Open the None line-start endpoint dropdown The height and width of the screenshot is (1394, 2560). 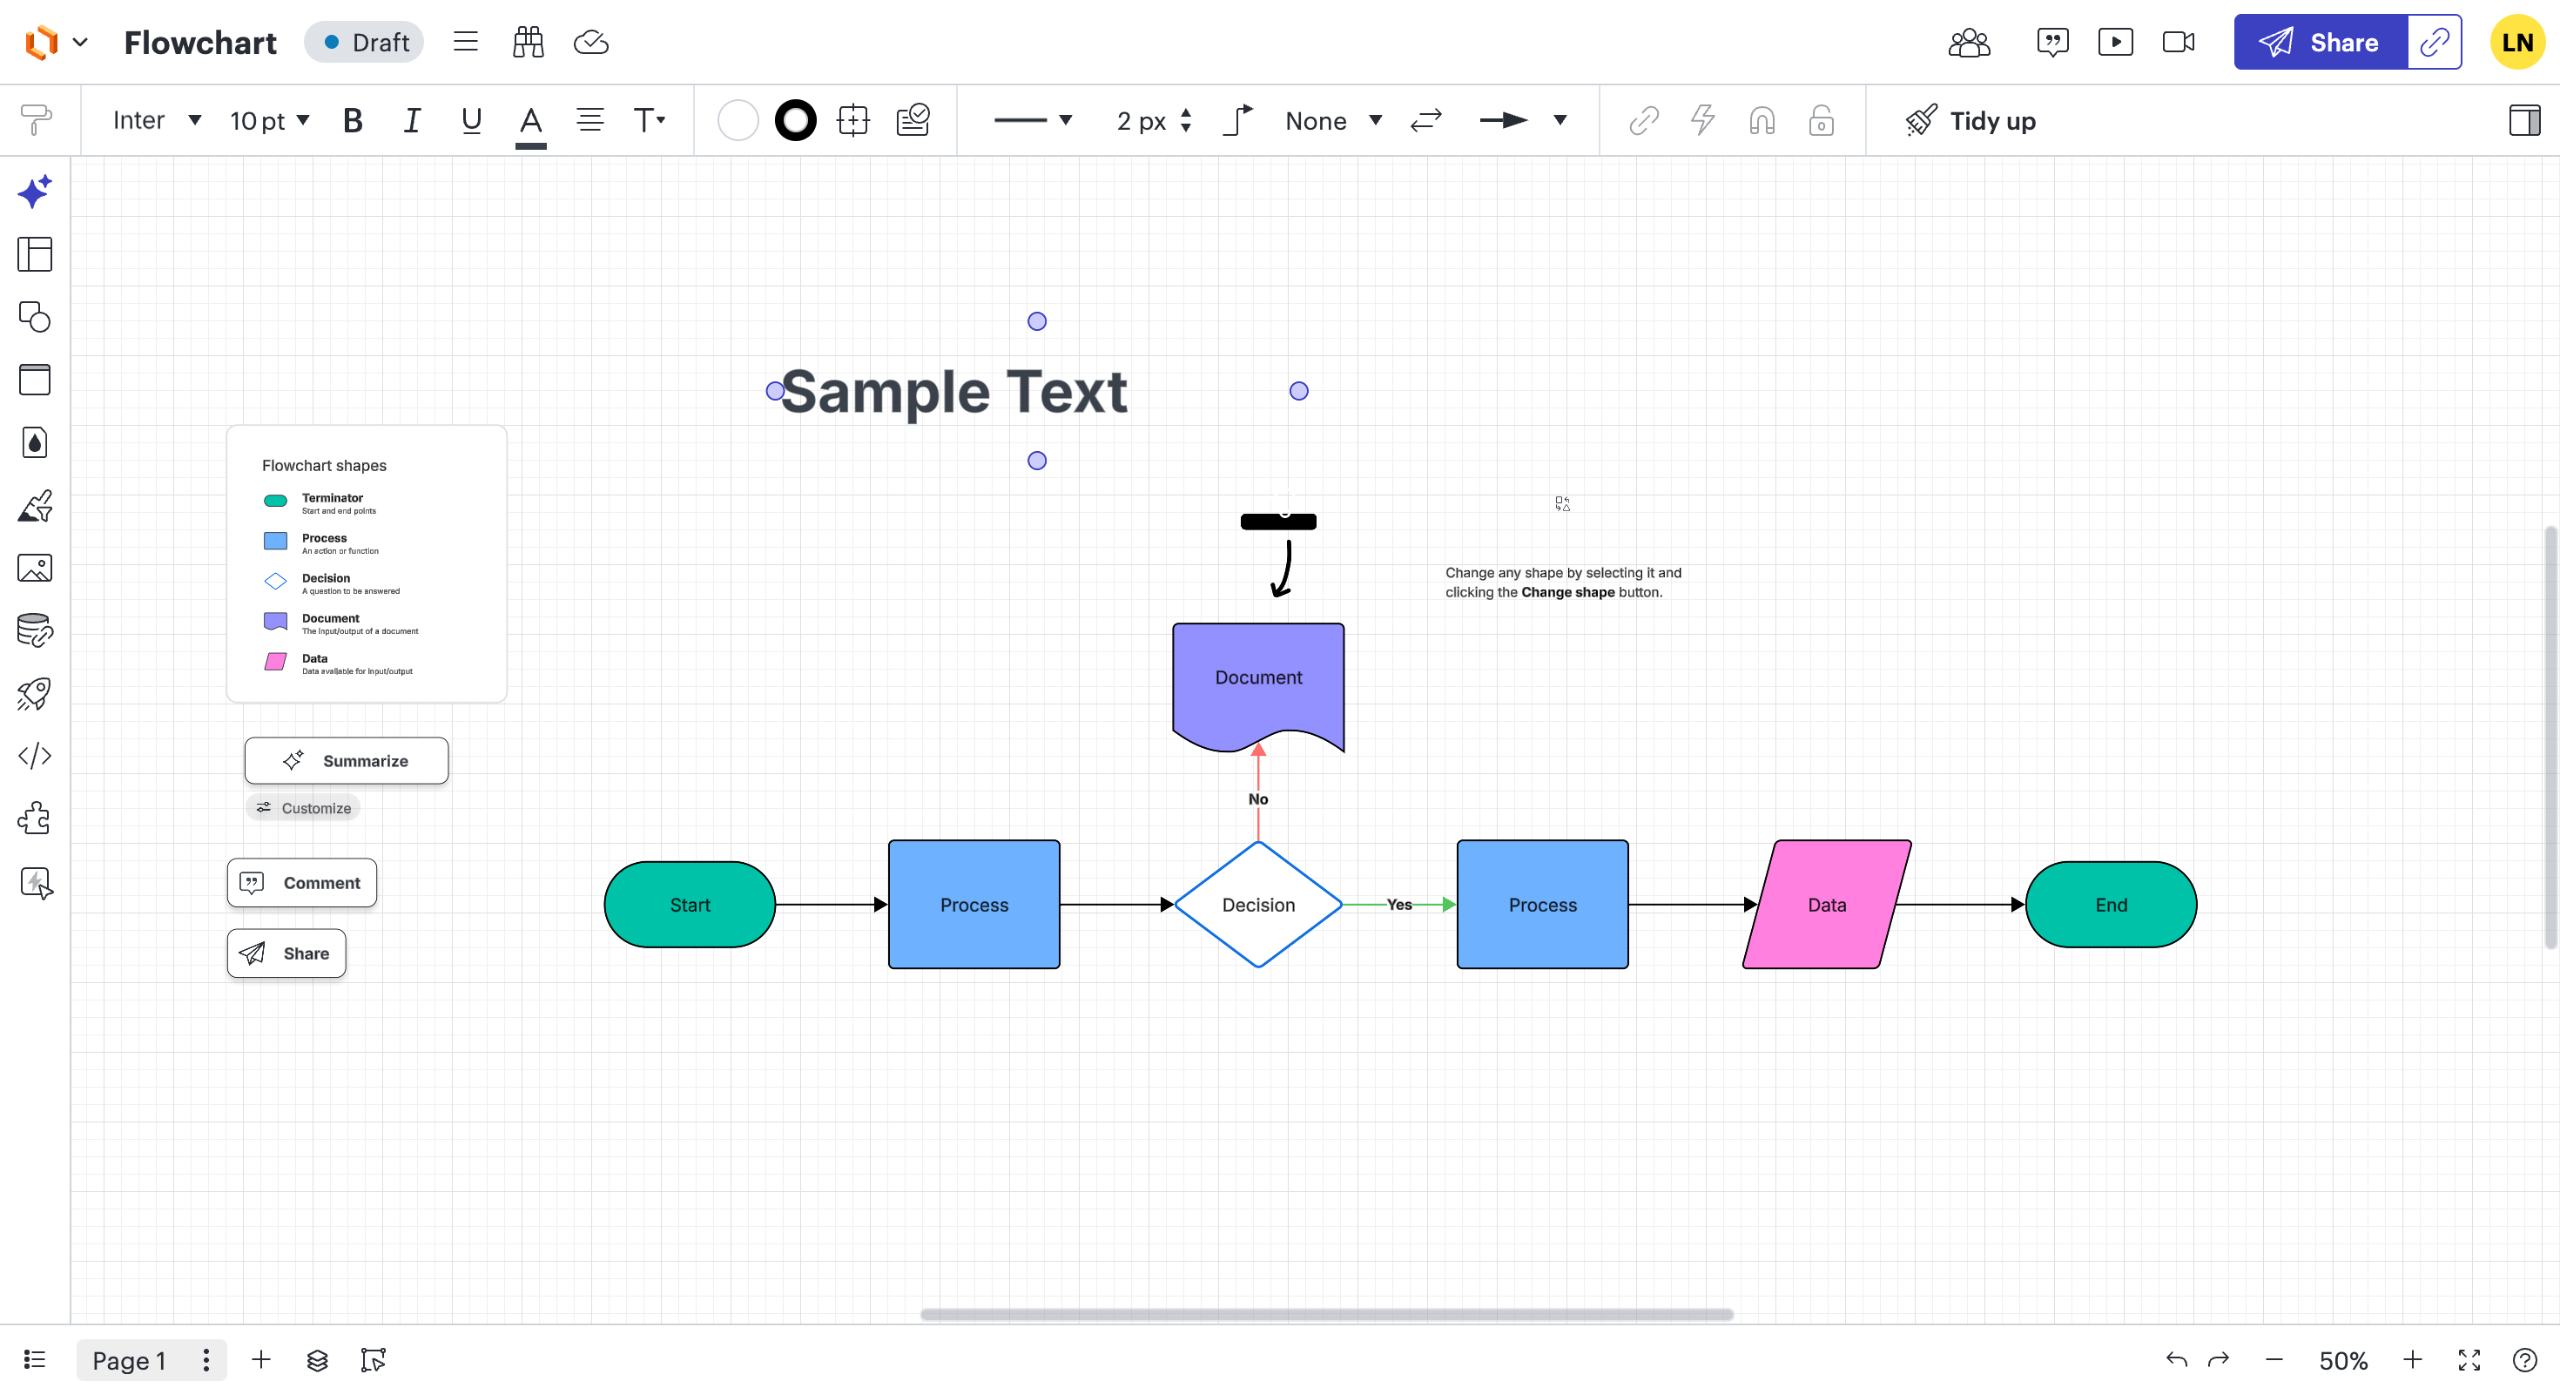click(1333, 121)
